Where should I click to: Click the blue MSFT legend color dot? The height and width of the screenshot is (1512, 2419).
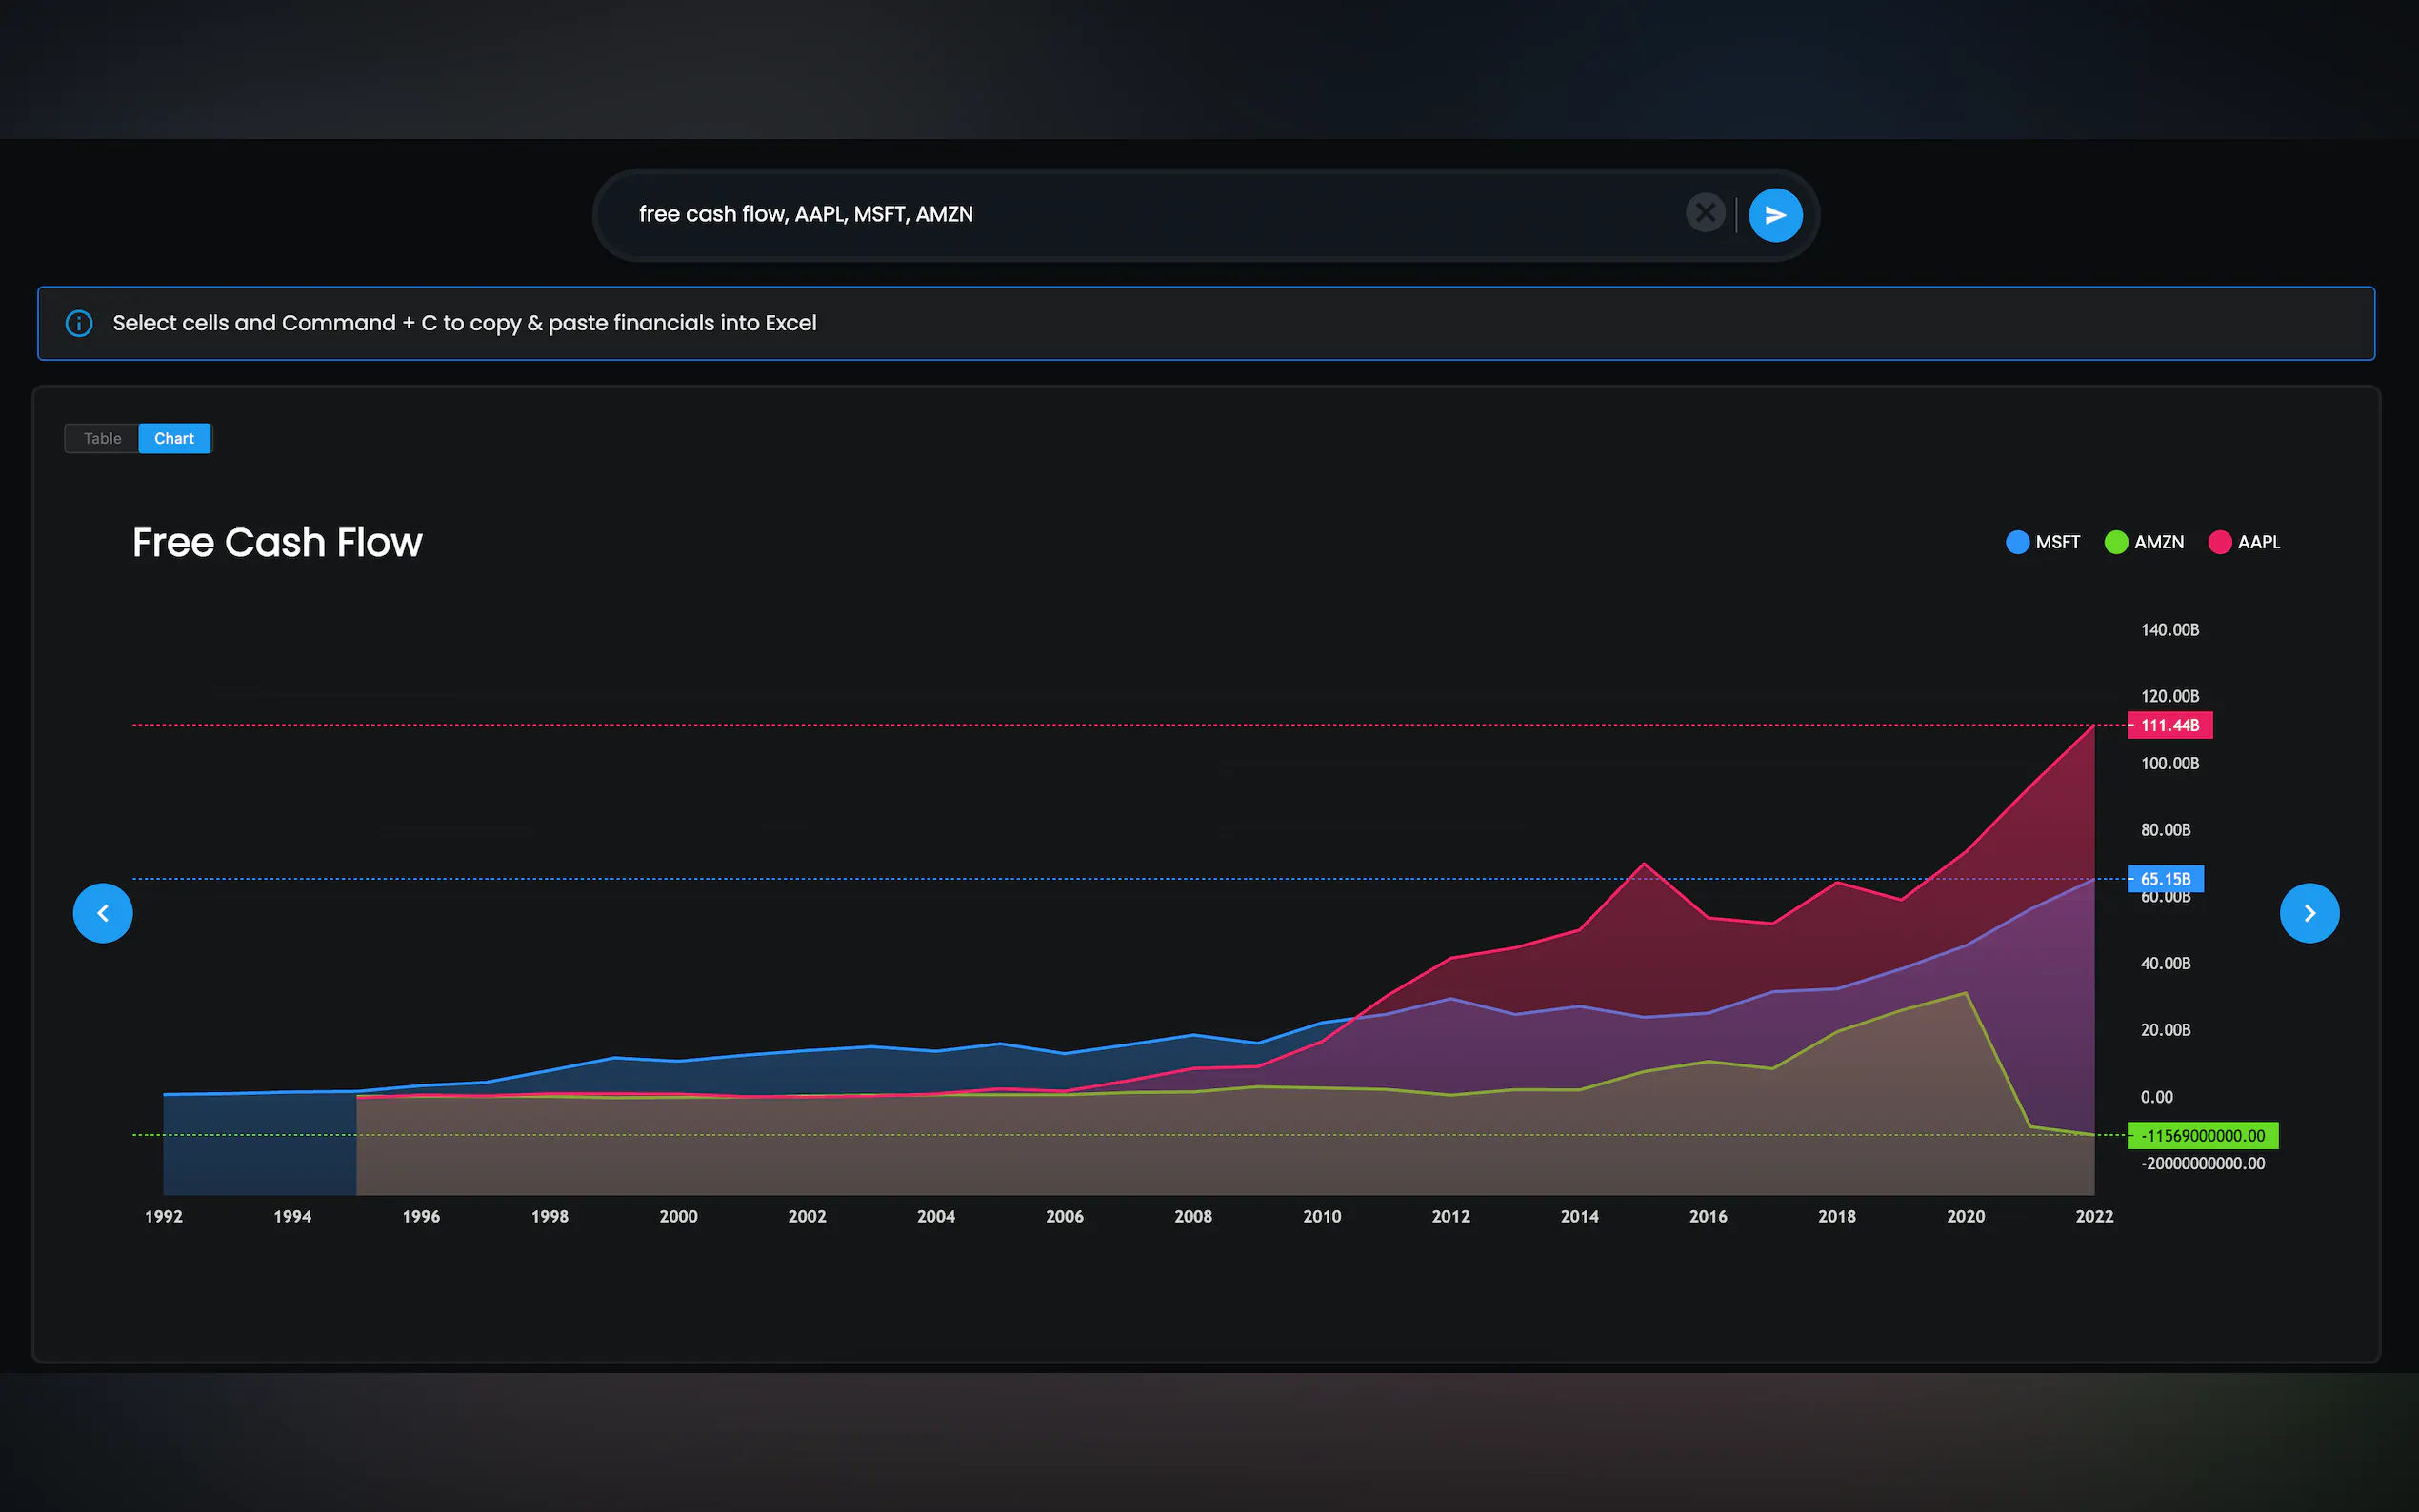tap(2017, 542)
